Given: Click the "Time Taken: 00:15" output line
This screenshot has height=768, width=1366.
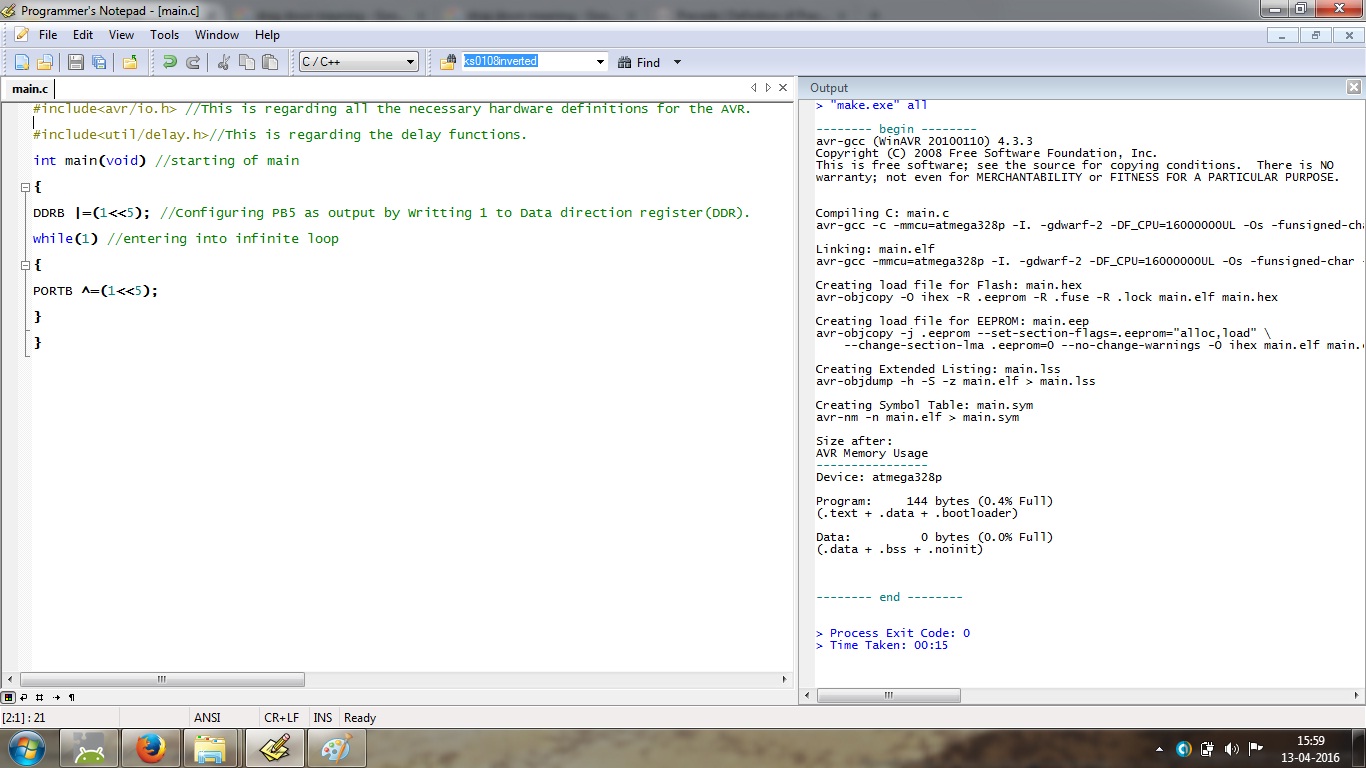Looking at the screenshot, I should point(882,645).
